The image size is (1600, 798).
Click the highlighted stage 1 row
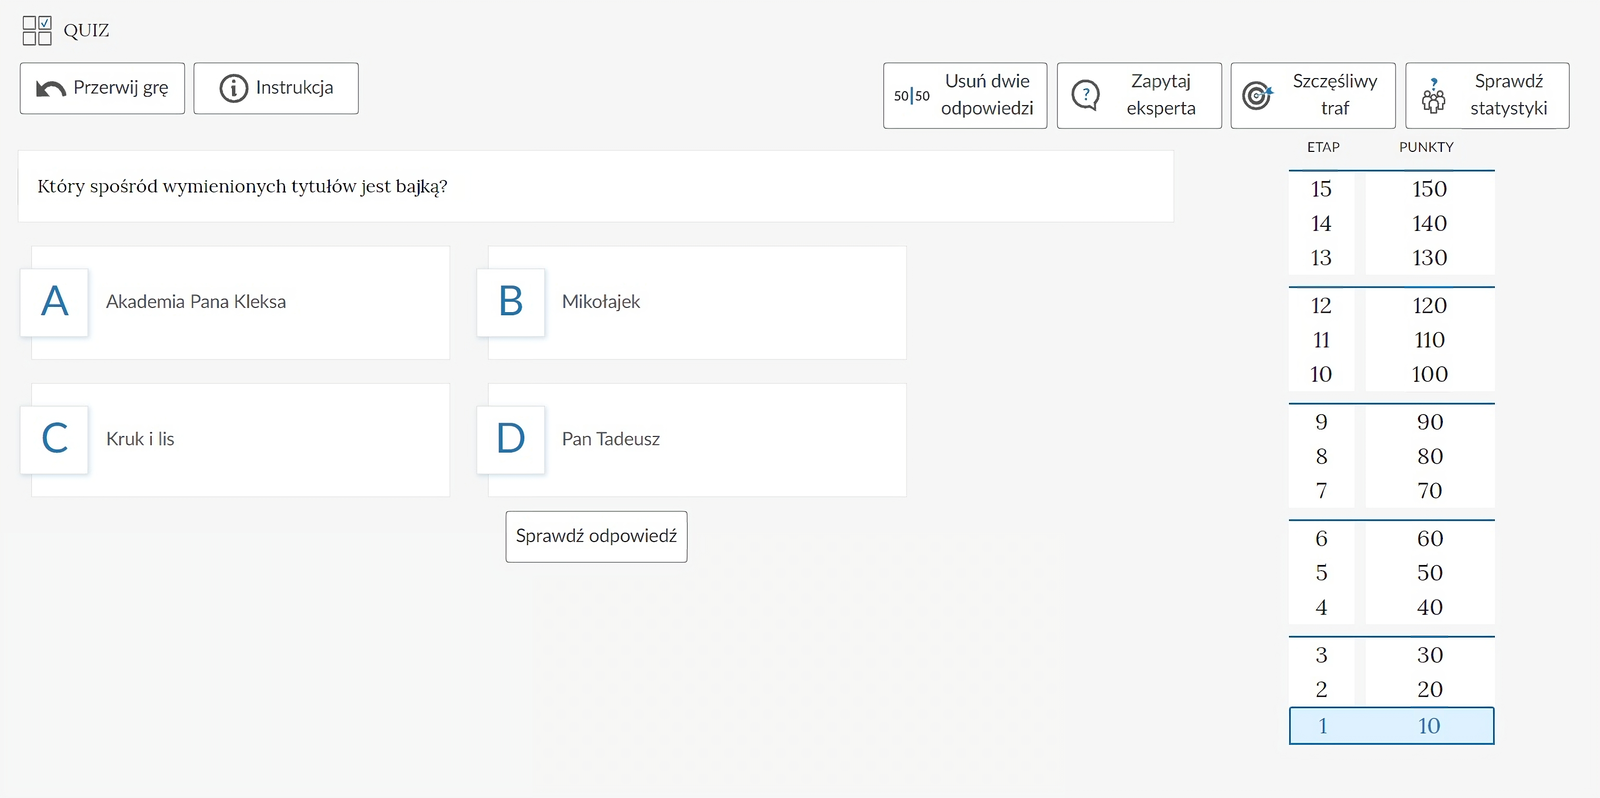click(x=1391, y=726)
